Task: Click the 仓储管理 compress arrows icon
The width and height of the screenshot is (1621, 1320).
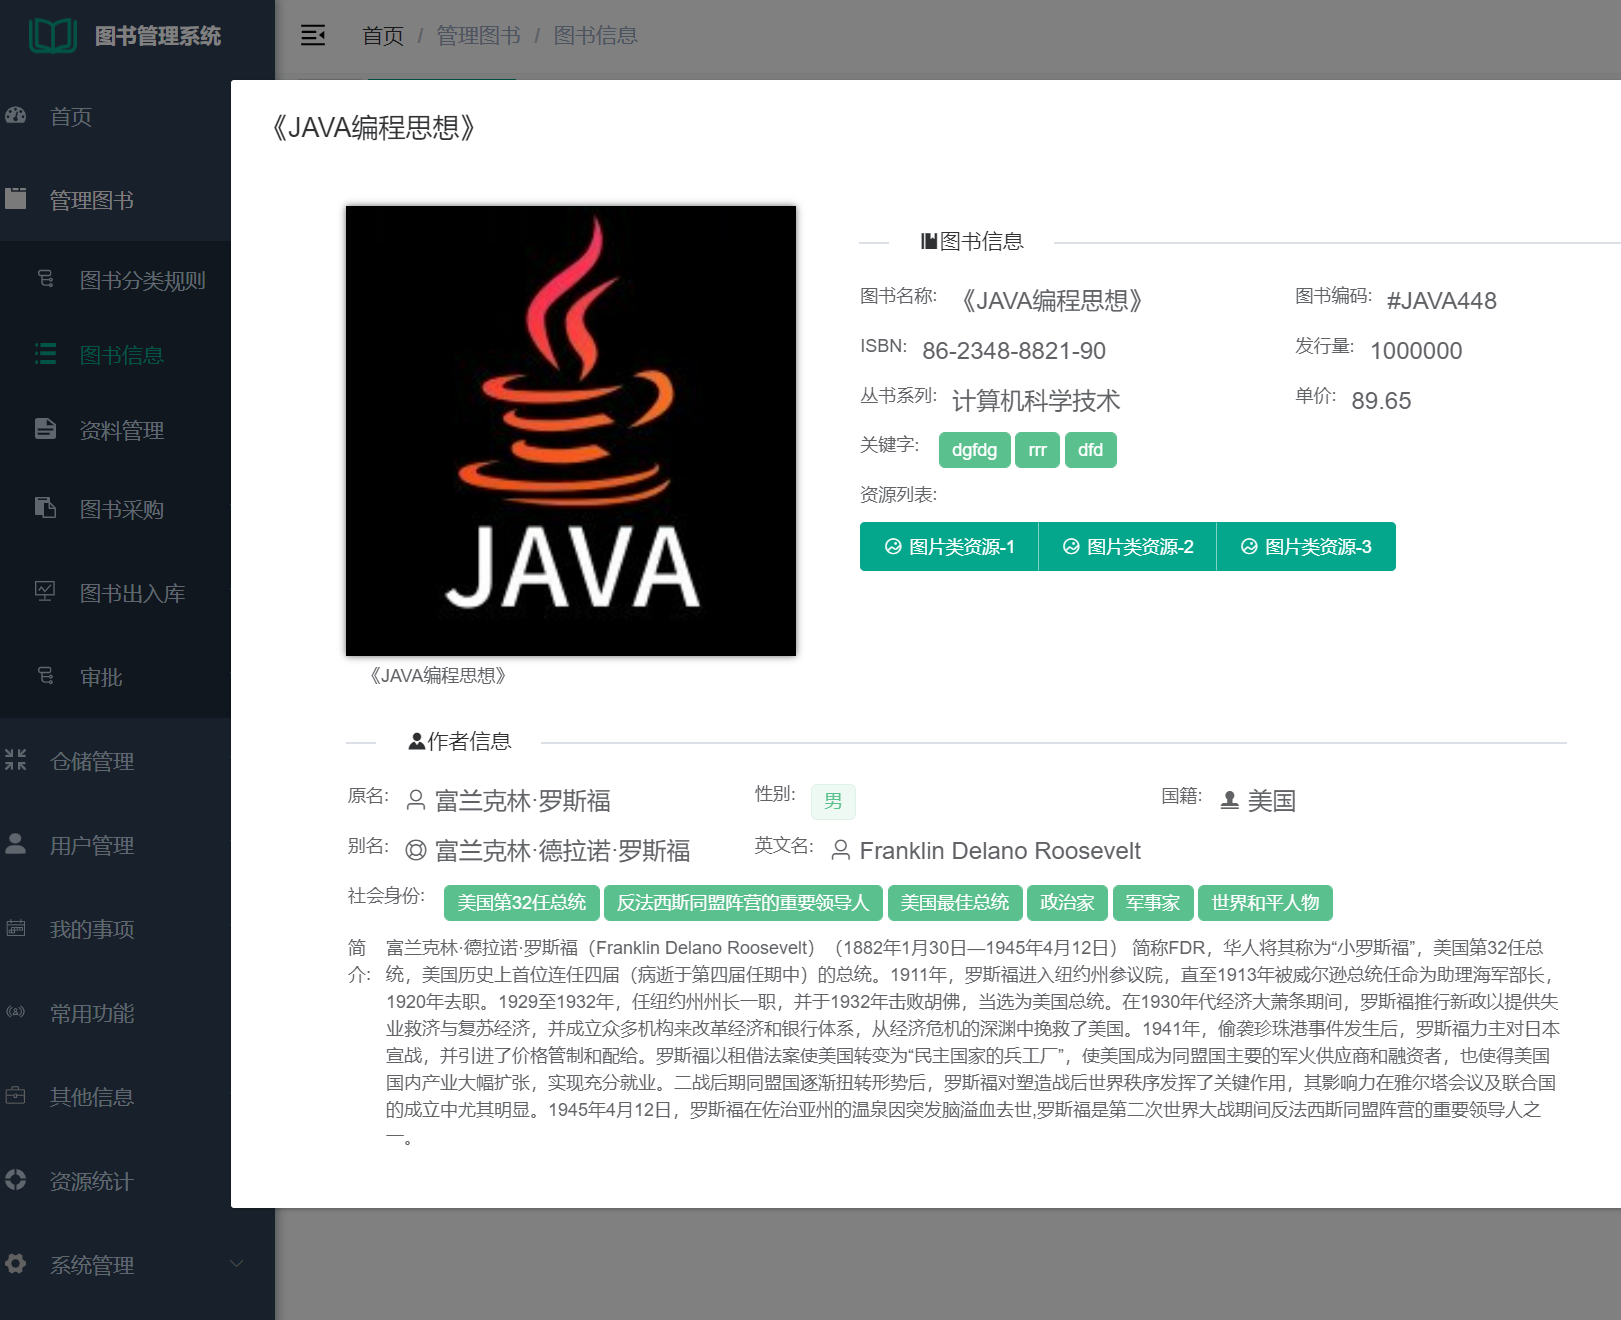Action: point(15,760)
